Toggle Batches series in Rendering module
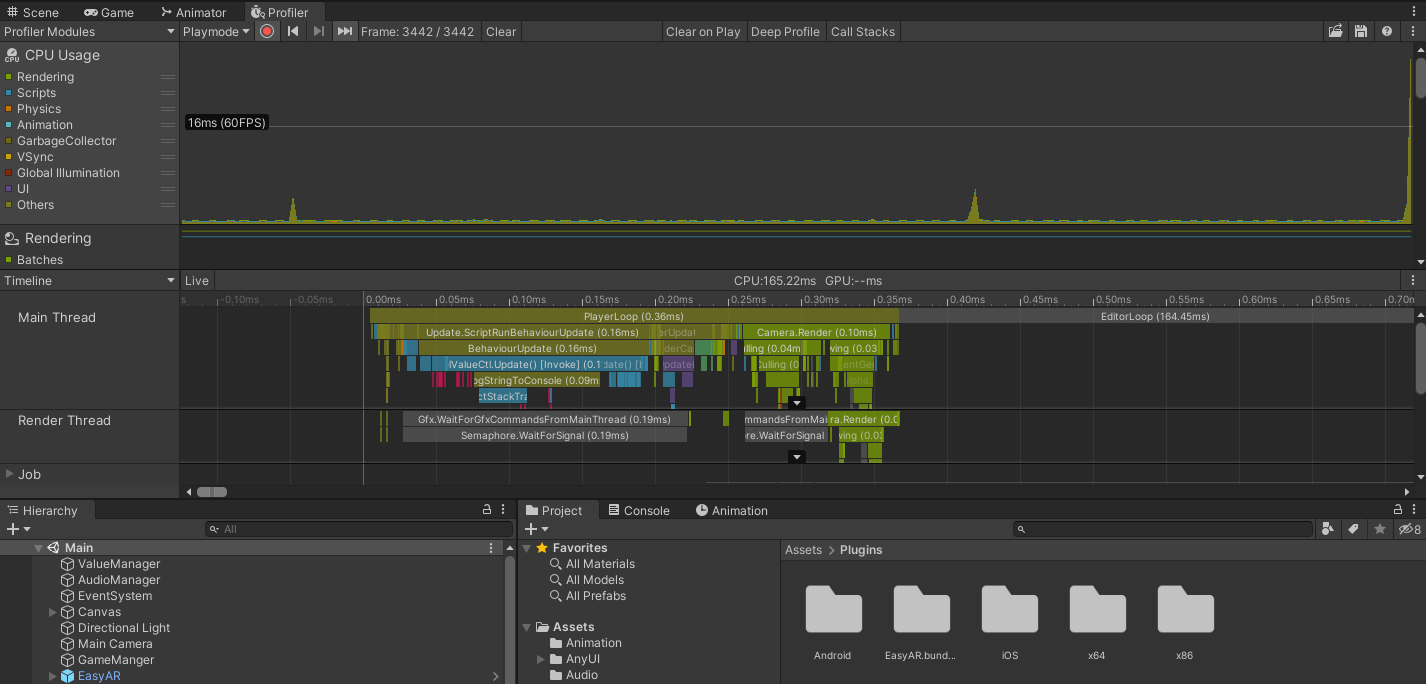 (x=9, y=260)
